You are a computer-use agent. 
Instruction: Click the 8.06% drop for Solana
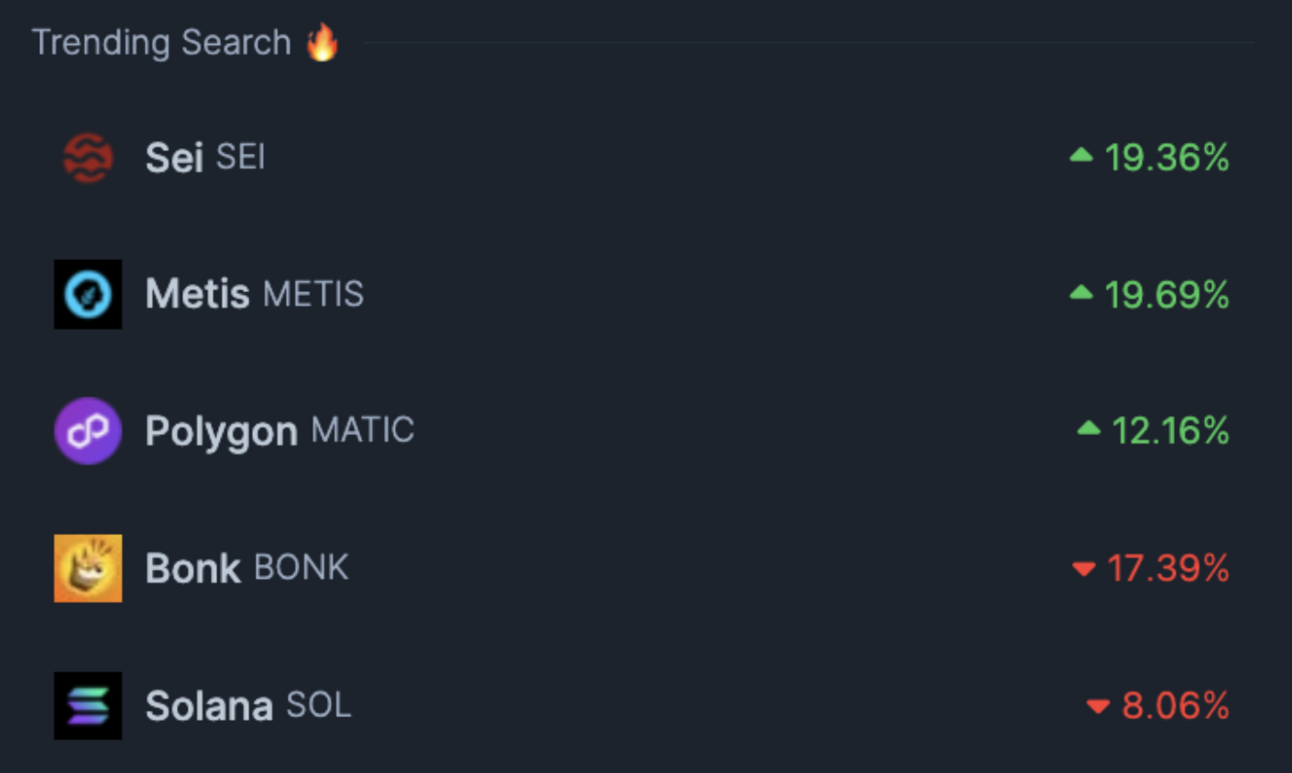[x=1175, y=706]
